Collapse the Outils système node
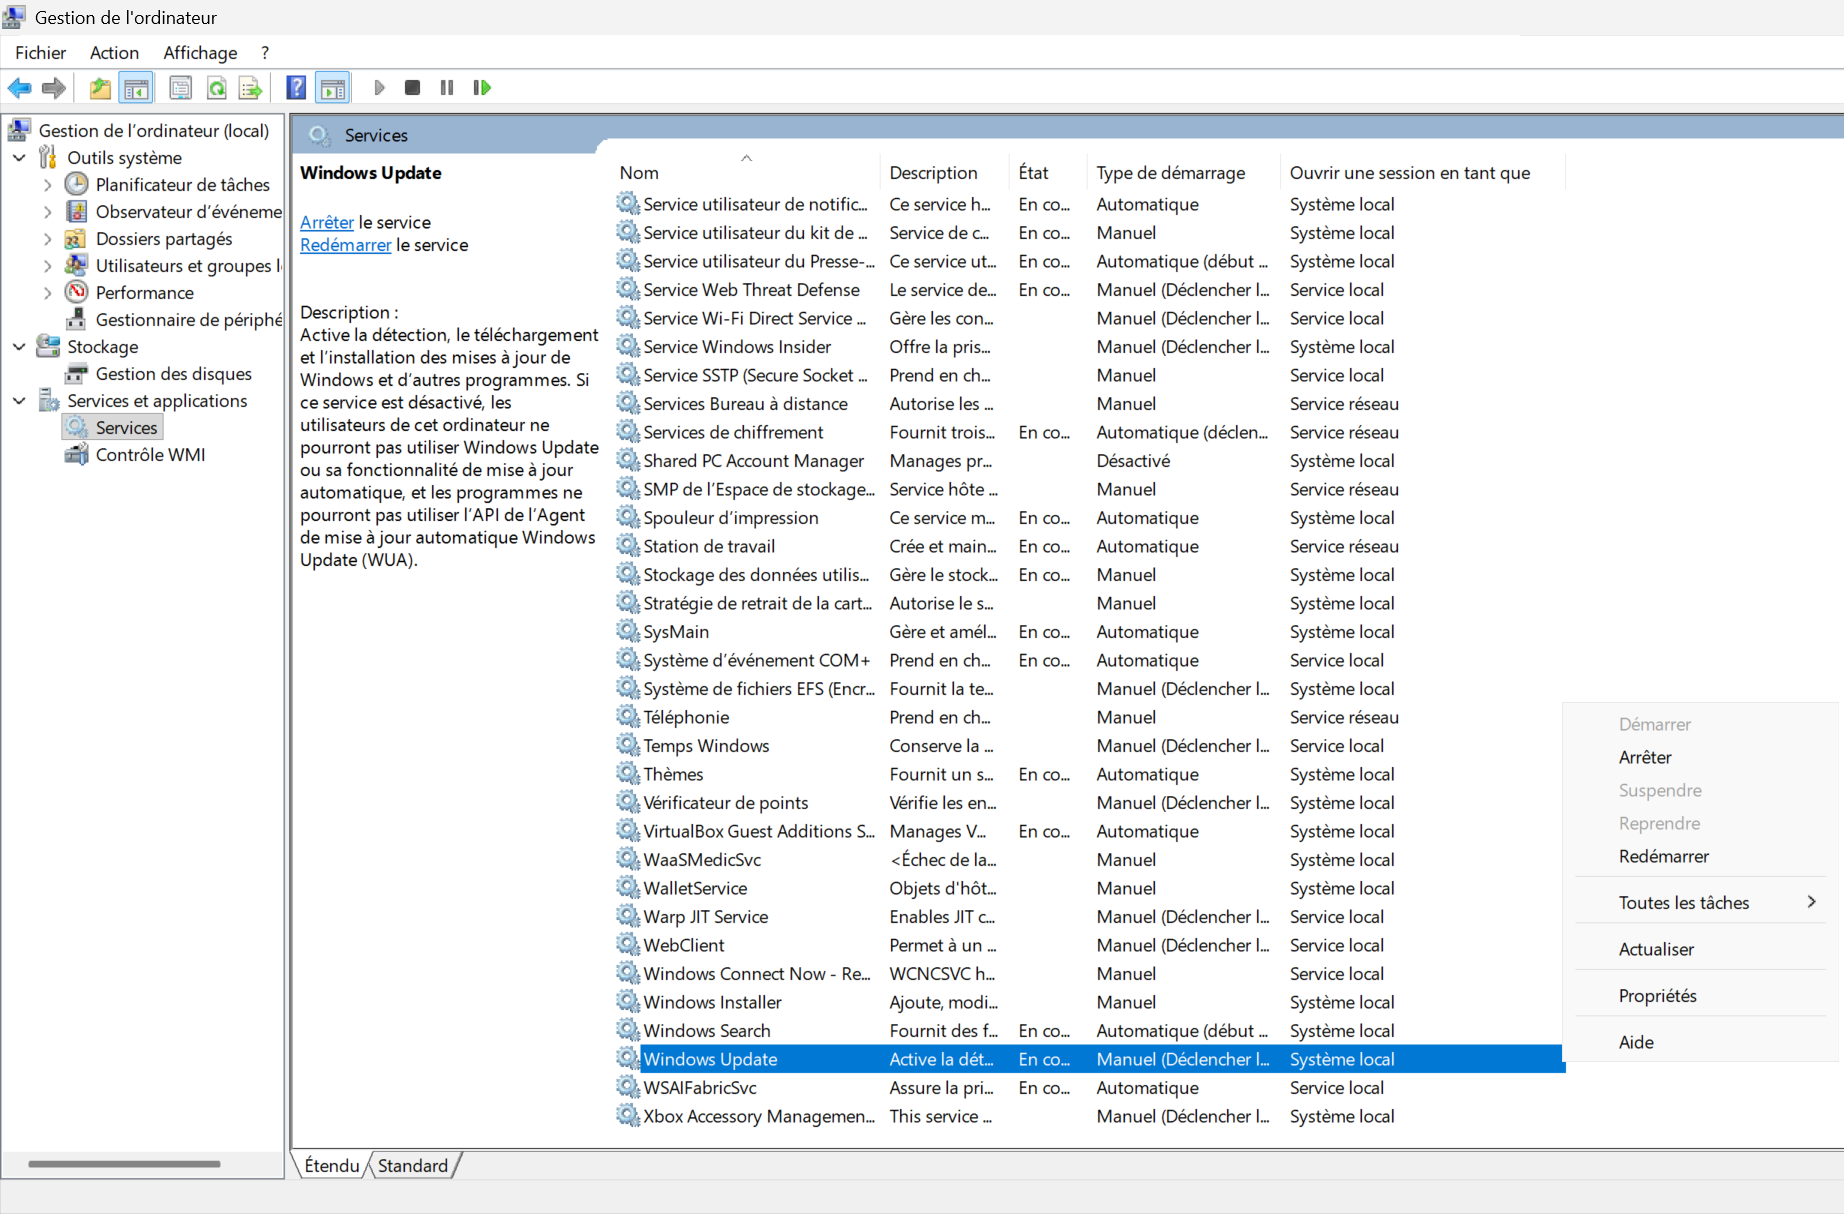1844x1214 pixels. pos(19,157)
